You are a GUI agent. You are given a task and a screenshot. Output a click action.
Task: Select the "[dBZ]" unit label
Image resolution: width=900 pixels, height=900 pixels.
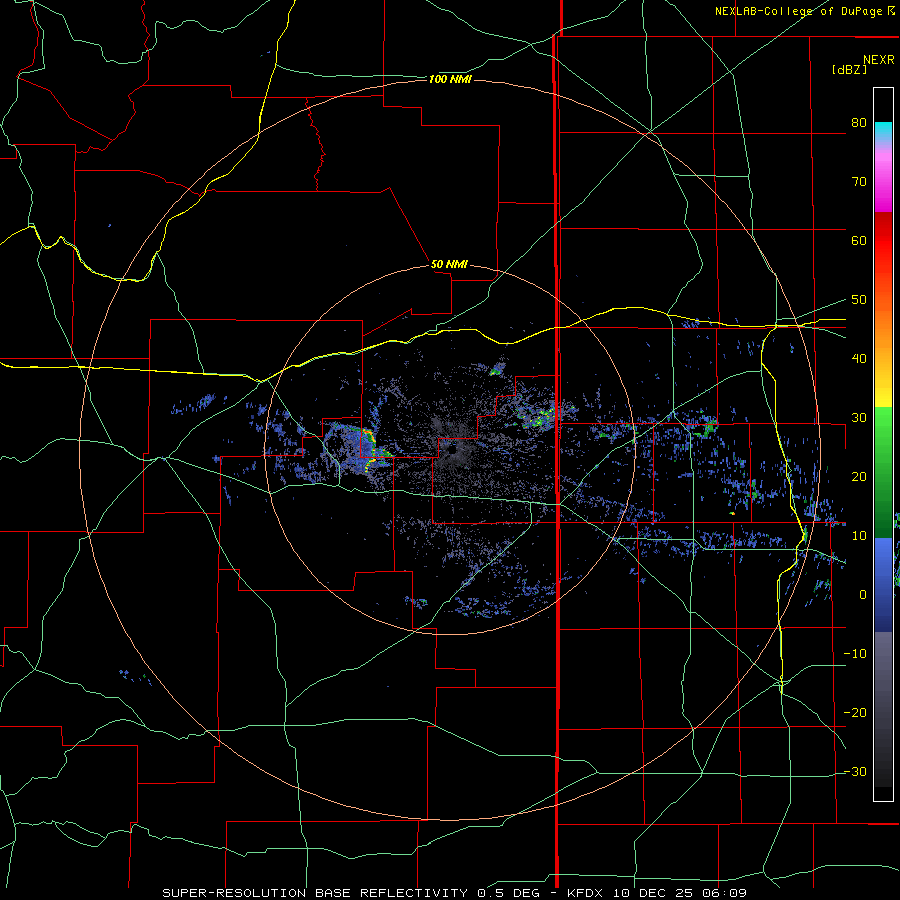[849, 69]
